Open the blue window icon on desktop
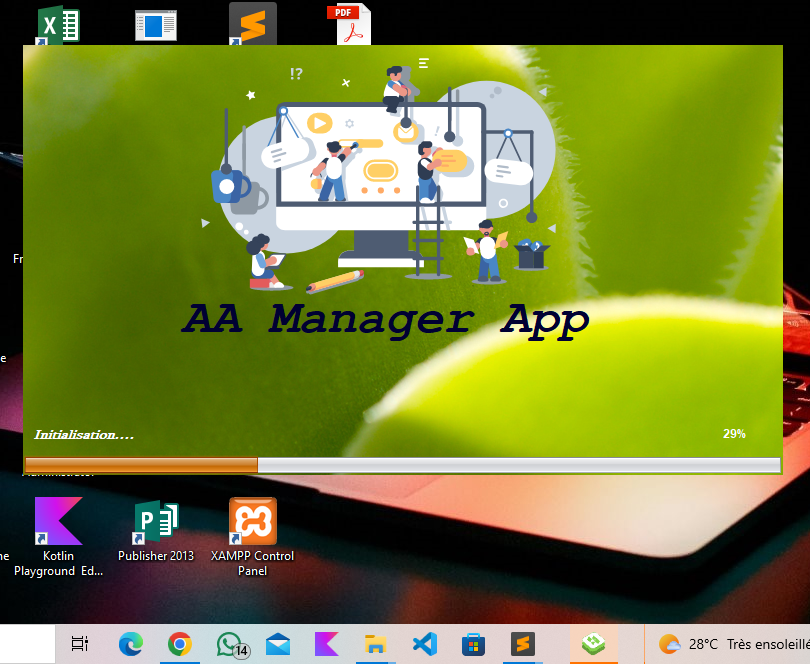This screenshot has width=810, height=664. click(x=156, y=24)
